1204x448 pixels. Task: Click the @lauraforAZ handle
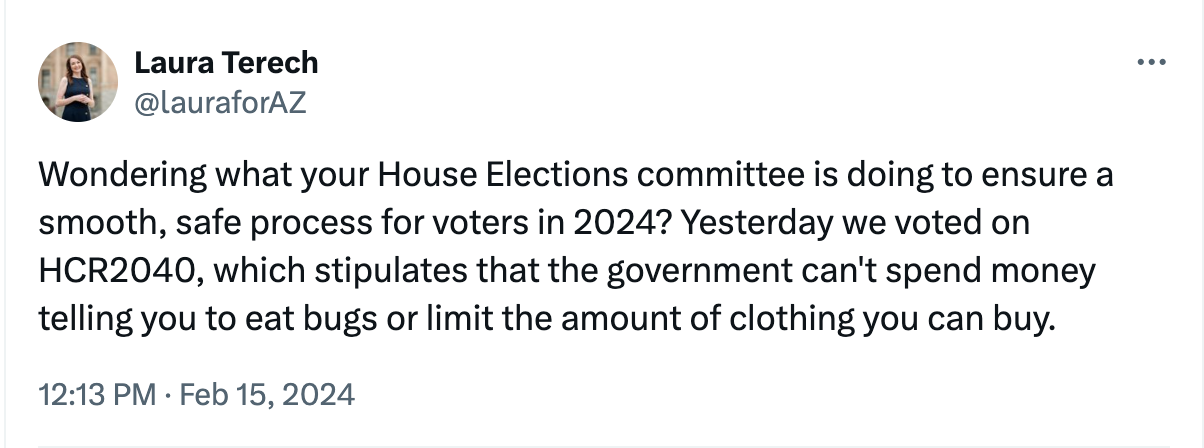(x=220, y=102)
